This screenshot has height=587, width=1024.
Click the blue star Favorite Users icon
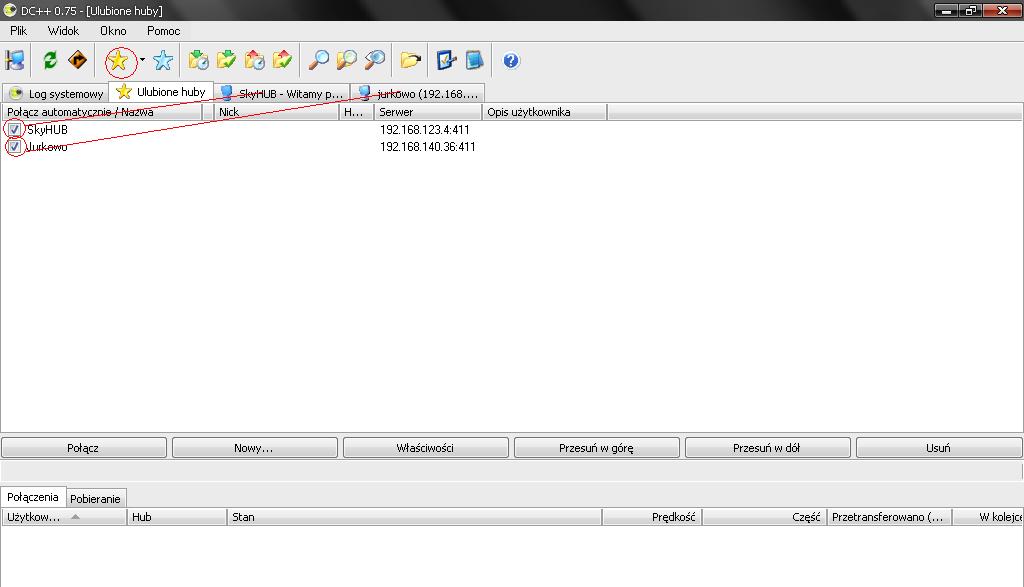click(163, 61)
